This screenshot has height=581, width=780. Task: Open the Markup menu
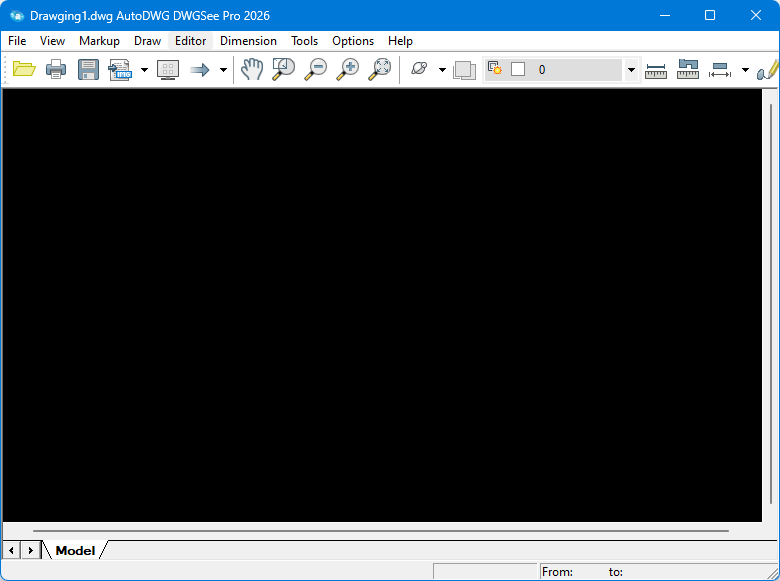[99, 41]
